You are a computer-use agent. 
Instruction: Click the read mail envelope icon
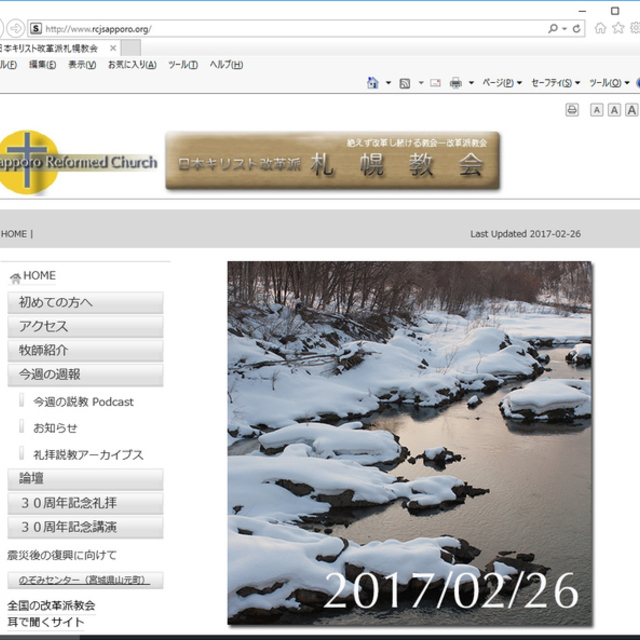pos(435,83)
